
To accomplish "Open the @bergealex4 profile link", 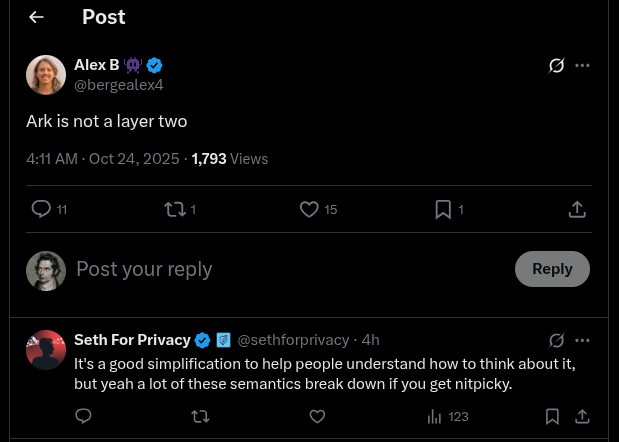I will coord(119,85).
